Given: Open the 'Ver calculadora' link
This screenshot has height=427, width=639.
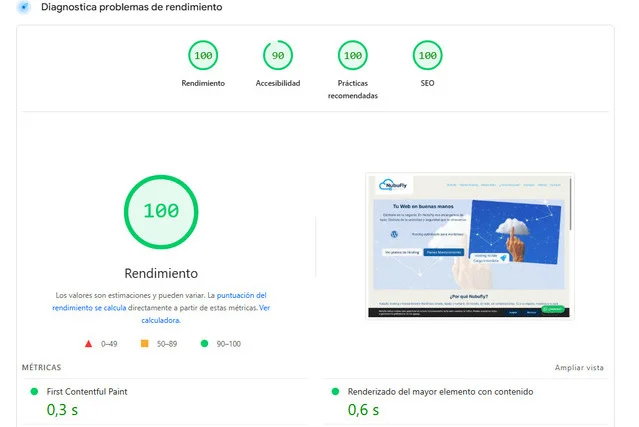Looking at the screenshot, I should pyautogui.click(x=205, y=314).
